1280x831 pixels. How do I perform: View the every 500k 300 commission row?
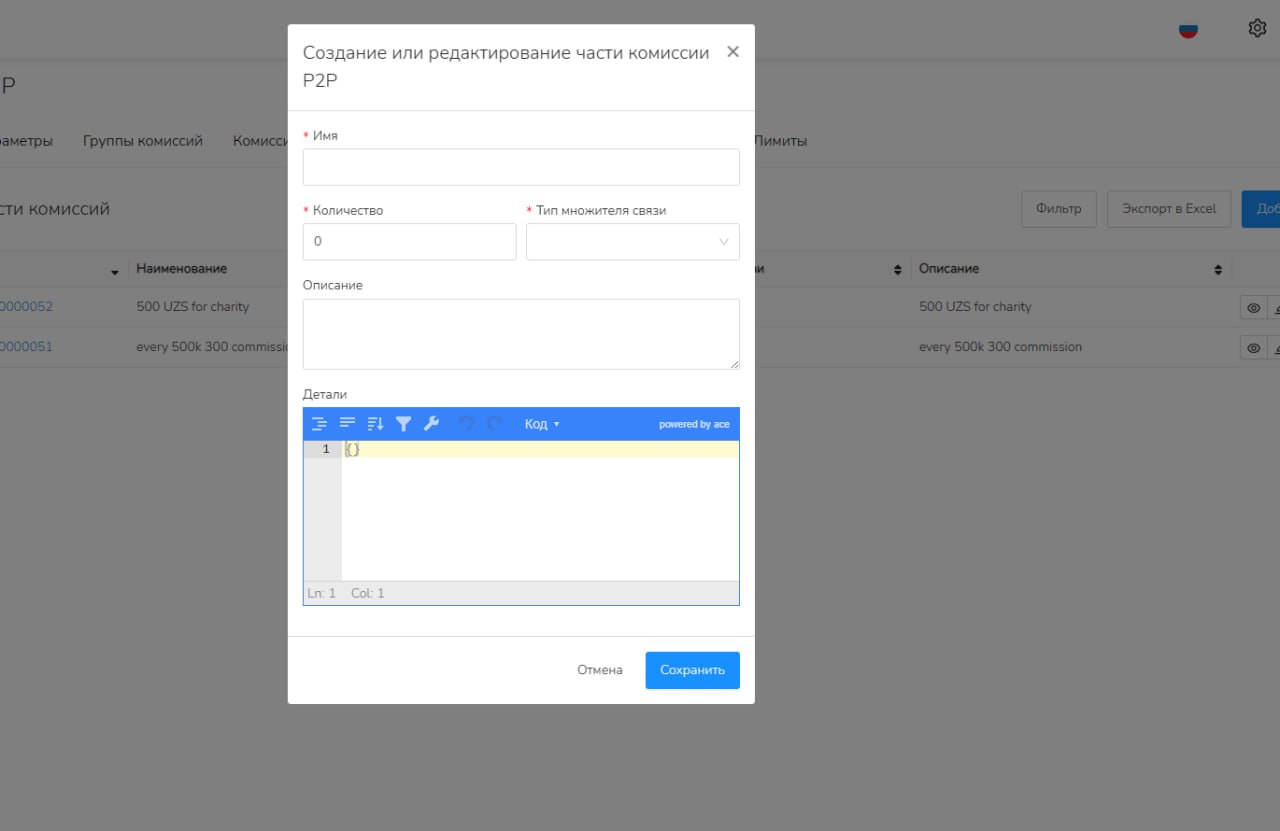(x=1253, y=348)
